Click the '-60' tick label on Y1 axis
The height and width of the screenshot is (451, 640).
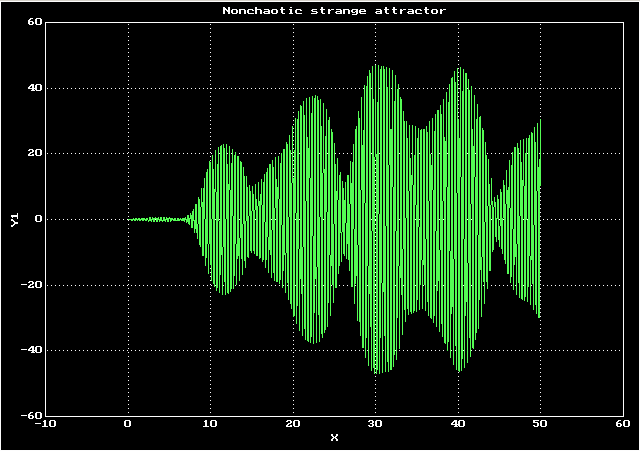pos(32,415)
